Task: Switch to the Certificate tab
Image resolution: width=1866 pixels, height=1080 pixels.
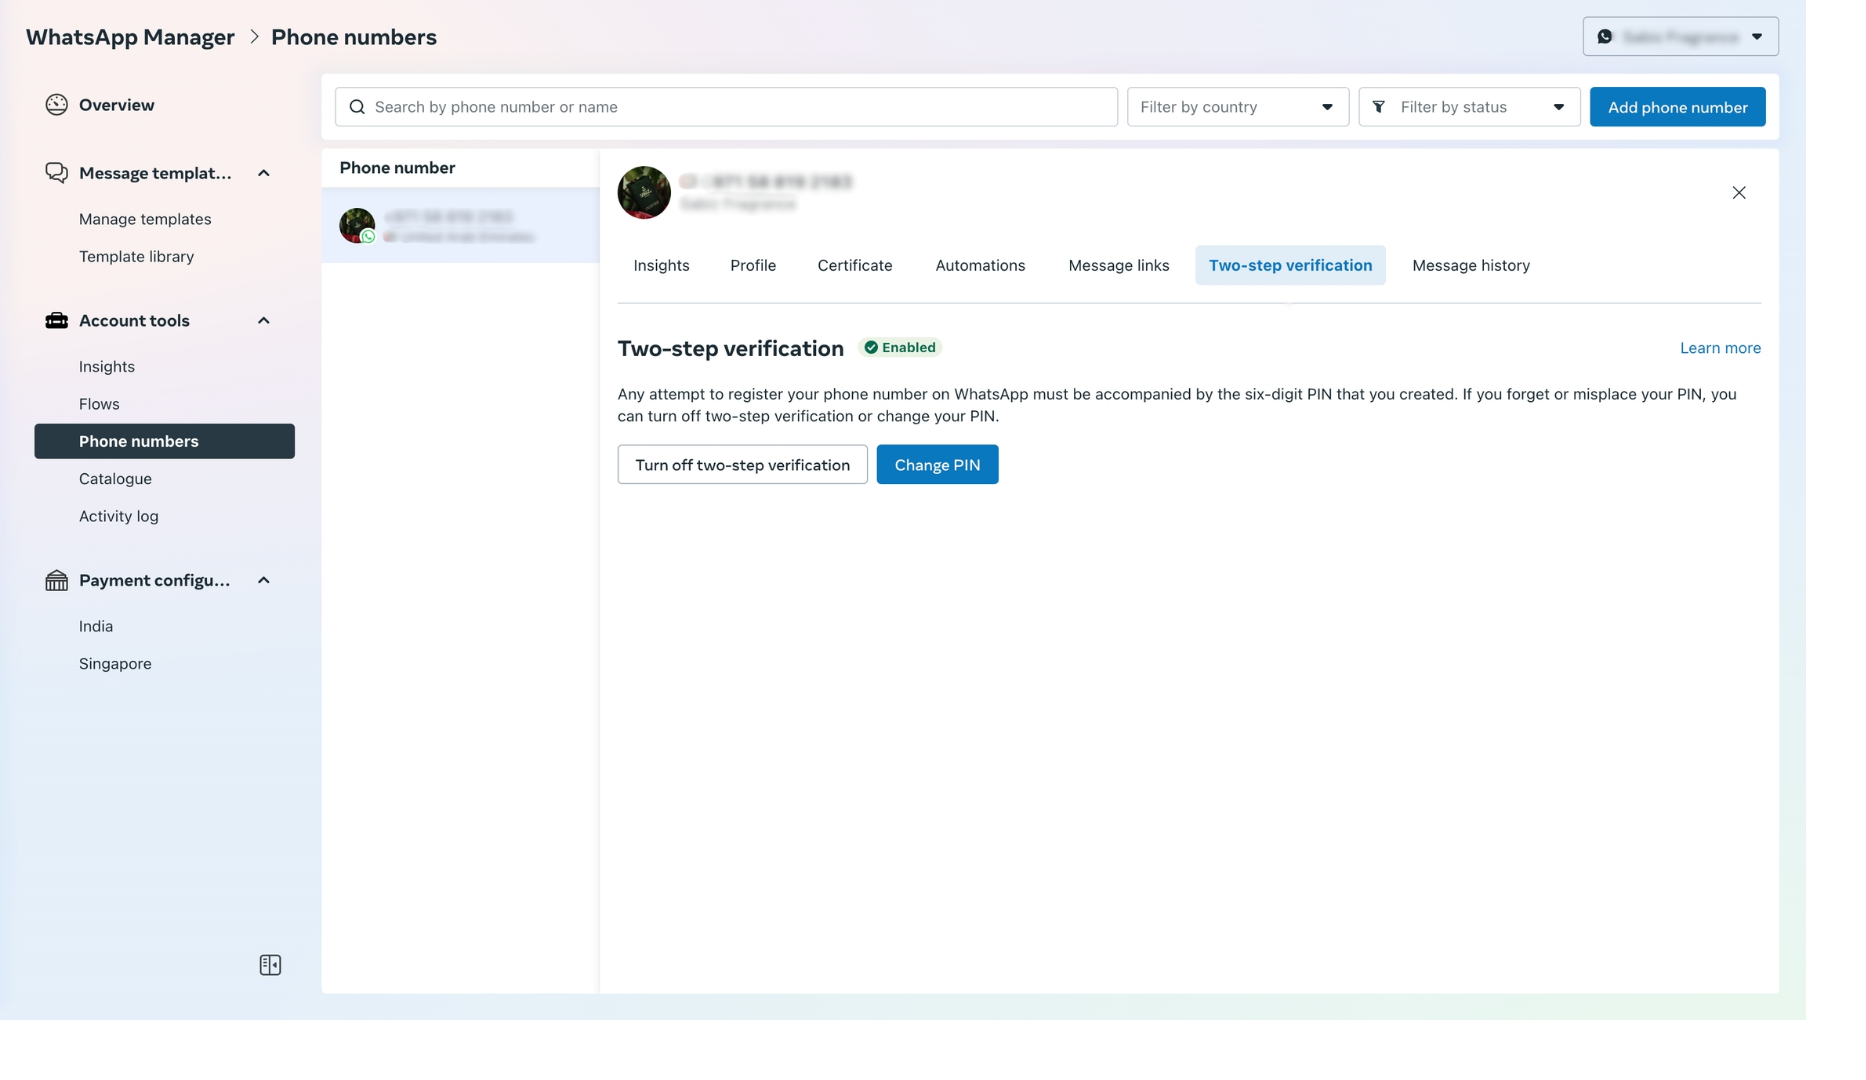Action: tap(855, 265)
